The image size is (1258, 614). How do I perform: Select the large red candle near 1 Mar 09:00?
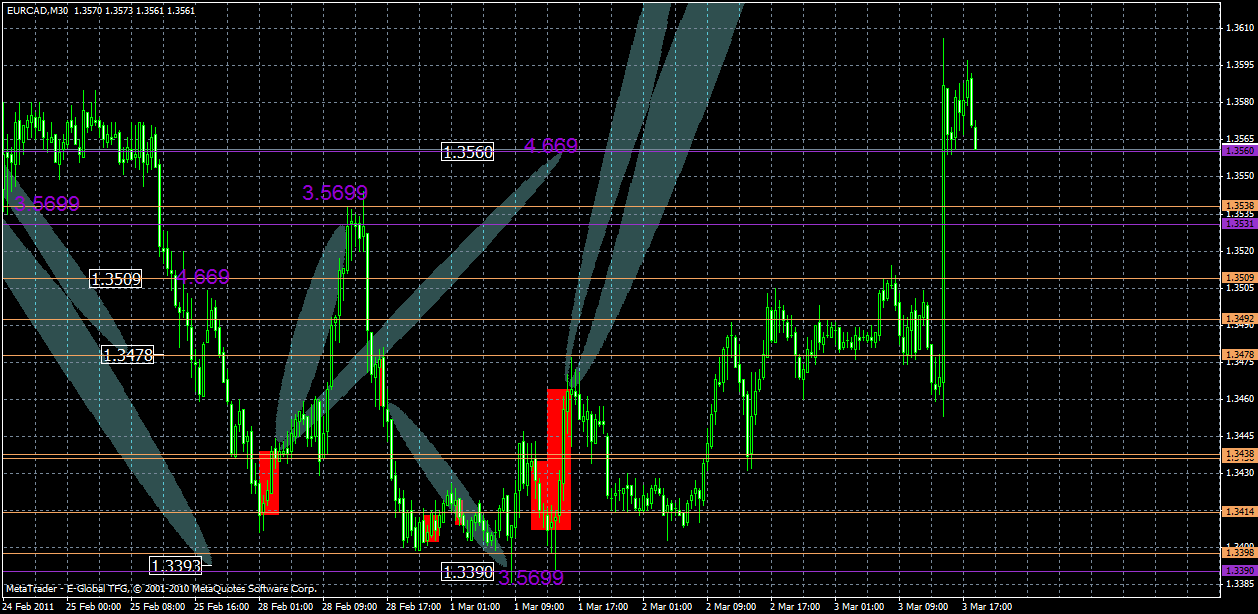coord(557,430)
